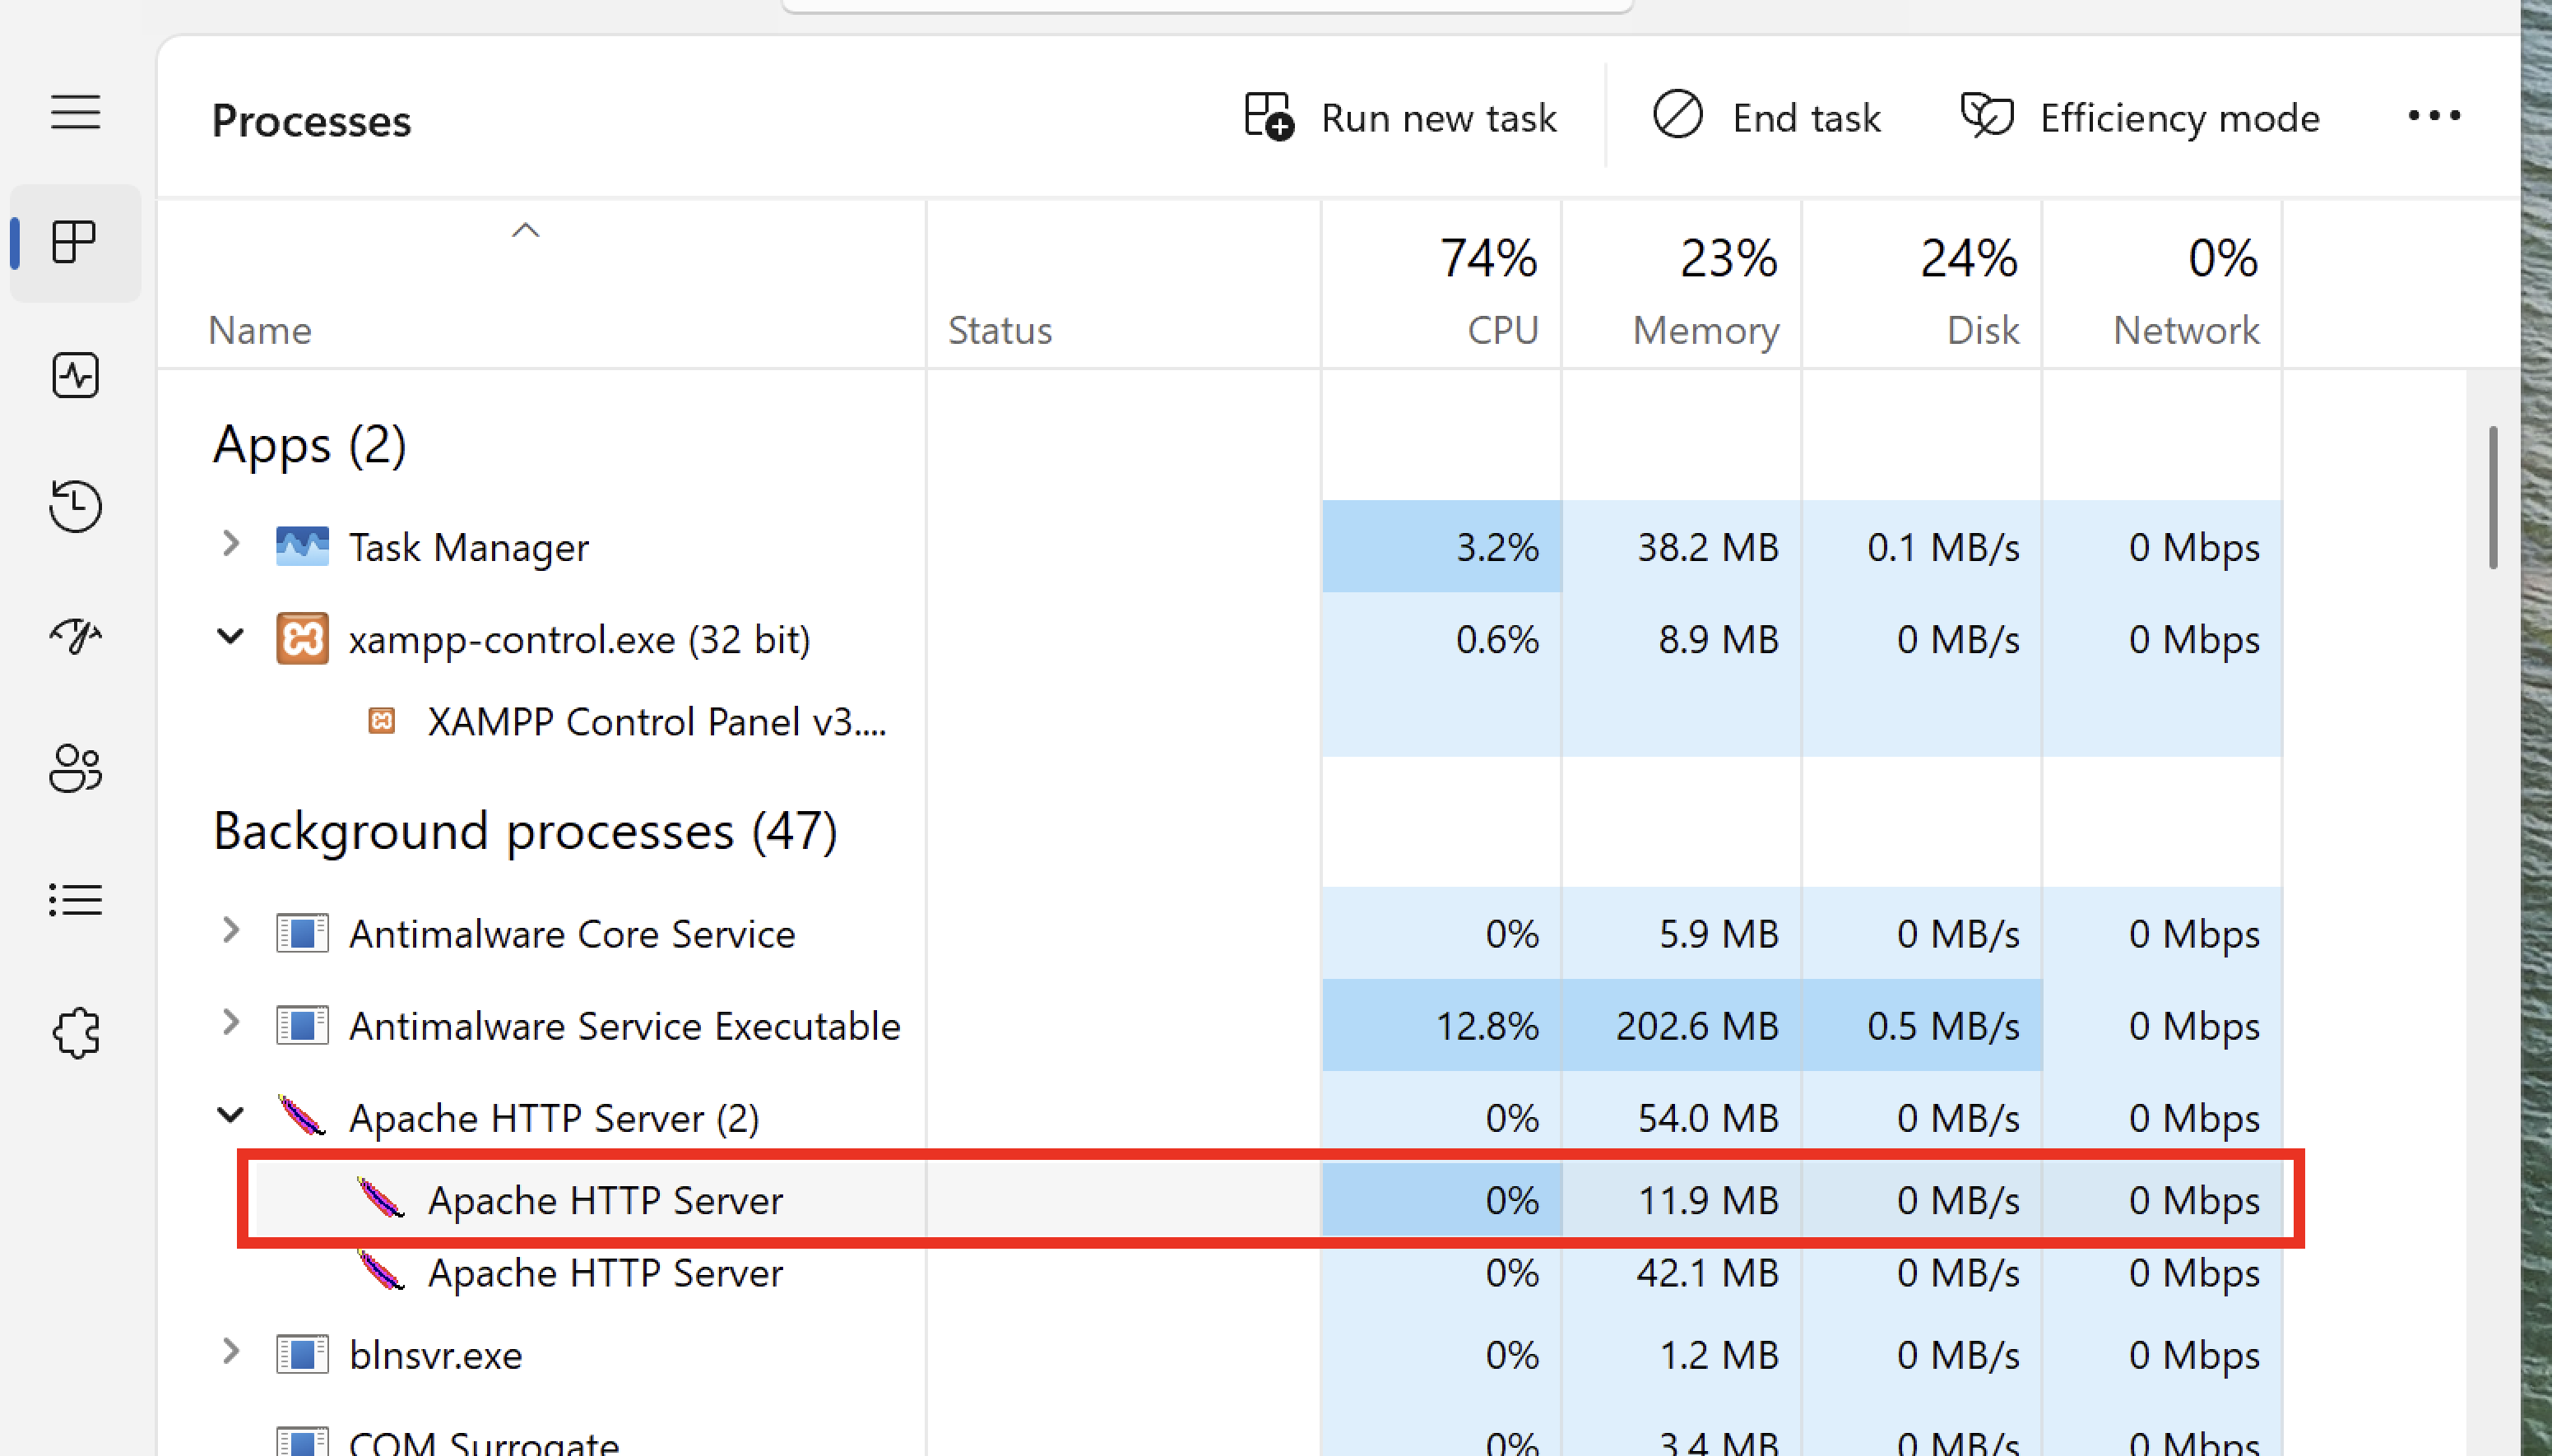Open Startup apps sidebar icon
2552x1456 pixels.
[75, 635]
